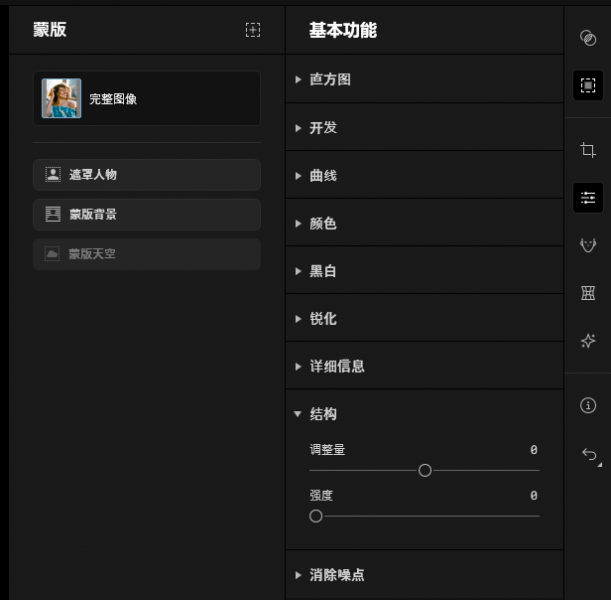Click the 强度 slider handle
The height and width of the screenshot is (600, 611).
pyautogui.click(x=316, y=516)
